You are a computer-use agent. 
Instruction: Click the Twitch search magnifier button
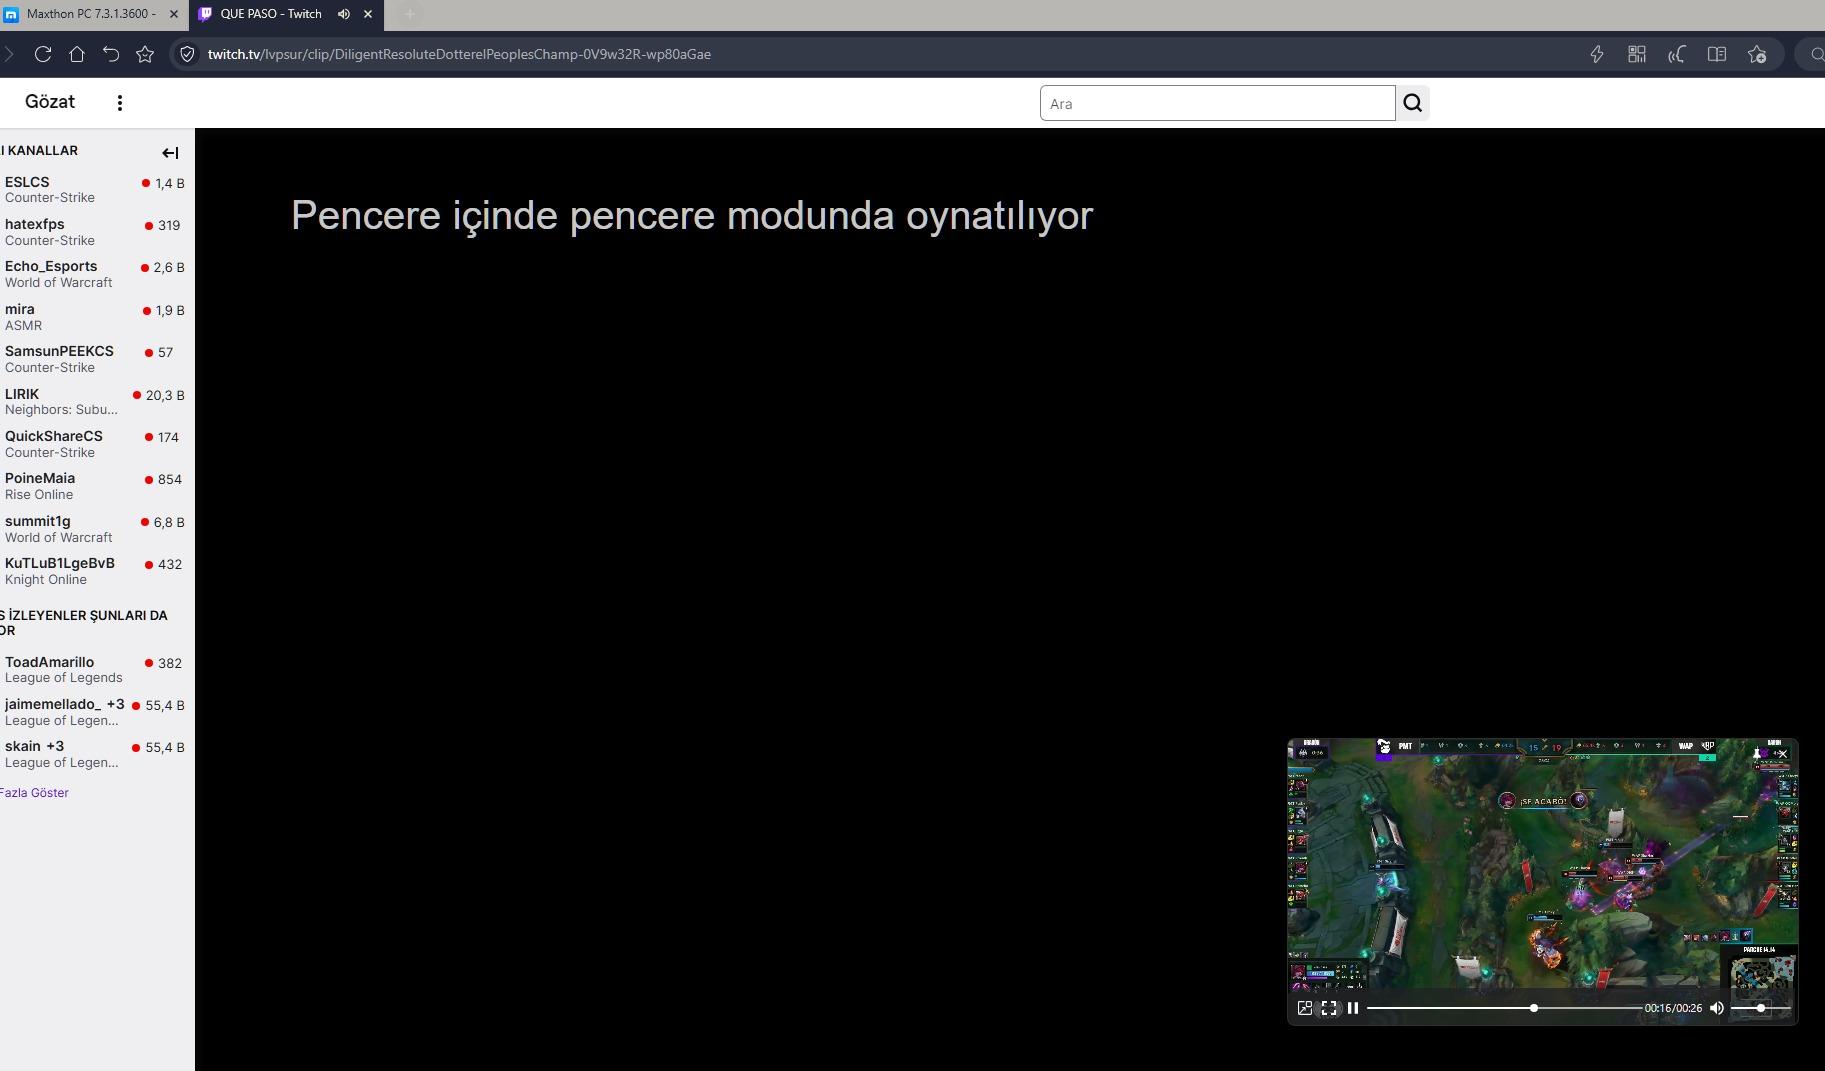pyautogui.click(x=1412, y=103)
